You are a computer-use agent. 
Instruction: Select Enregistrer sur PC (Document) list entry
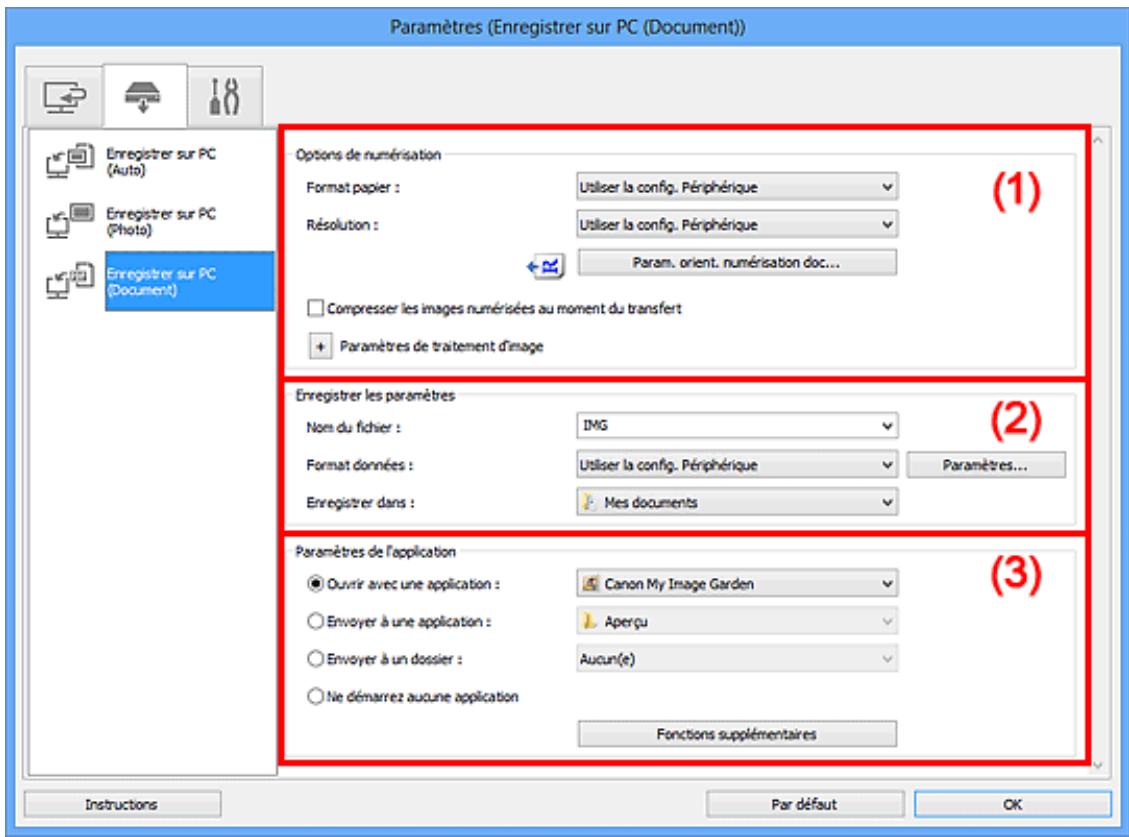click(189, 281)
